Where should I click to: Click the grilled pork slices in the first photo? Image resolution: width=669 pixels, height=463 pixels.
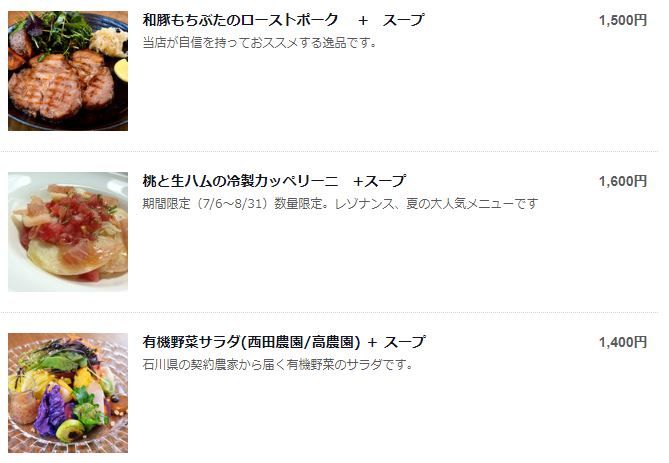tap(60, 85)
